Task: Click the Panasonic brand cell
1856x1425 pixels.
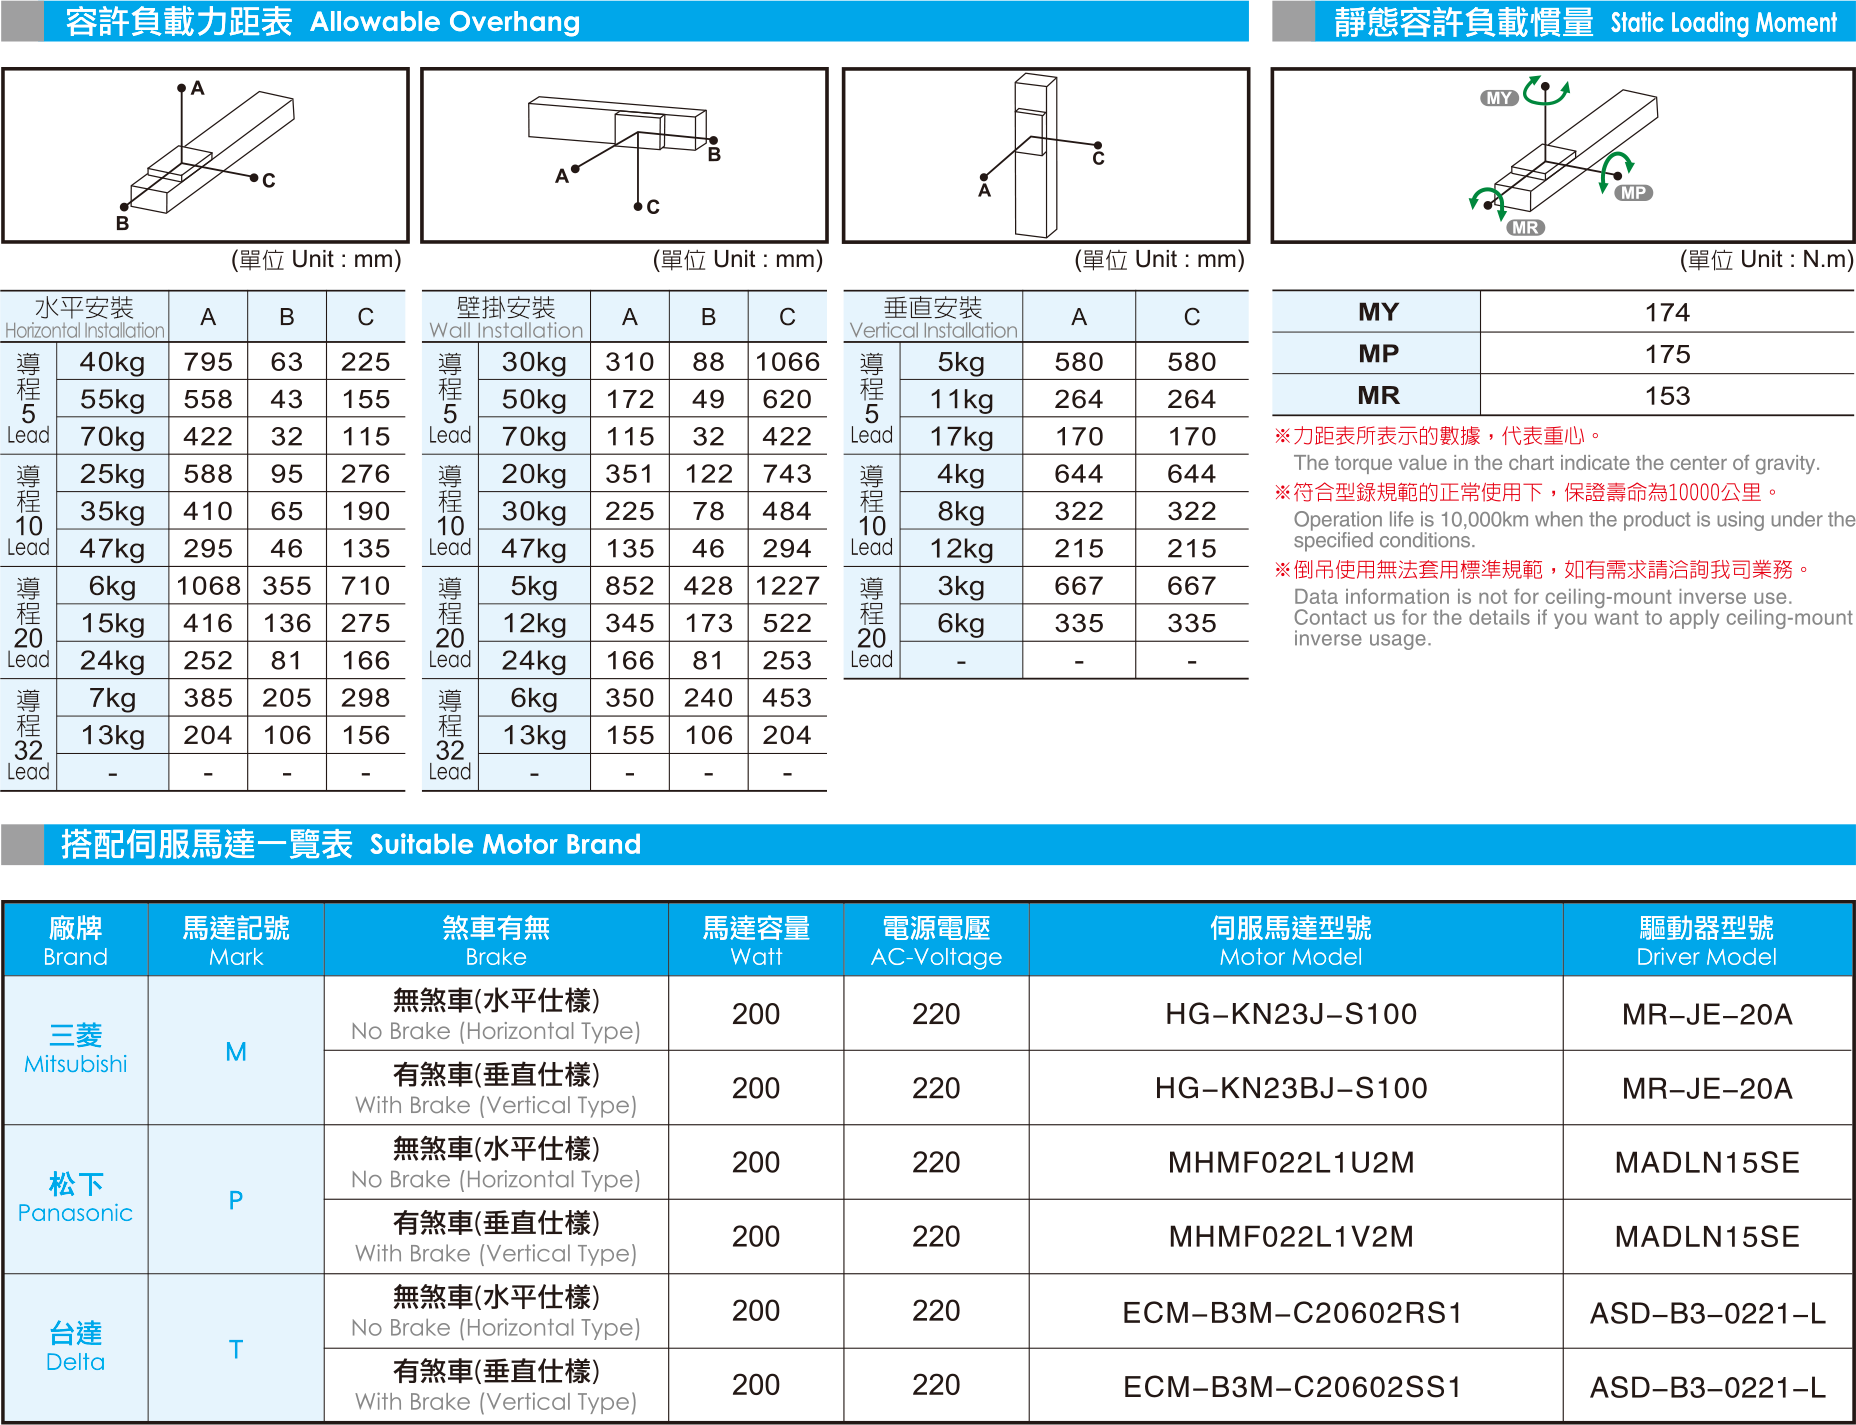Action: 76,1199
